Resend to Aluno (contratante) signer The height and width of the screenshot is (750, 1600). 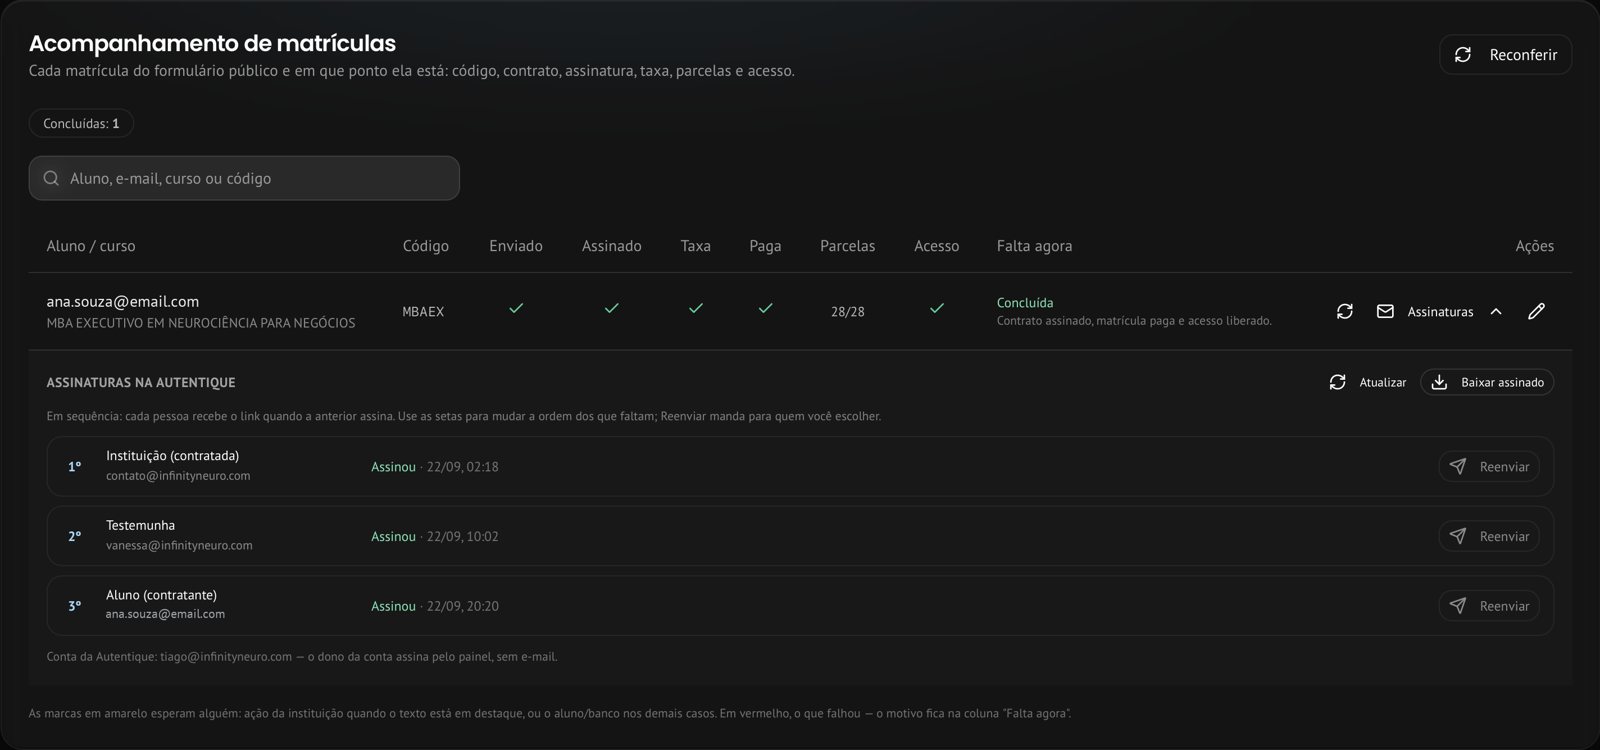[1489, 606]
